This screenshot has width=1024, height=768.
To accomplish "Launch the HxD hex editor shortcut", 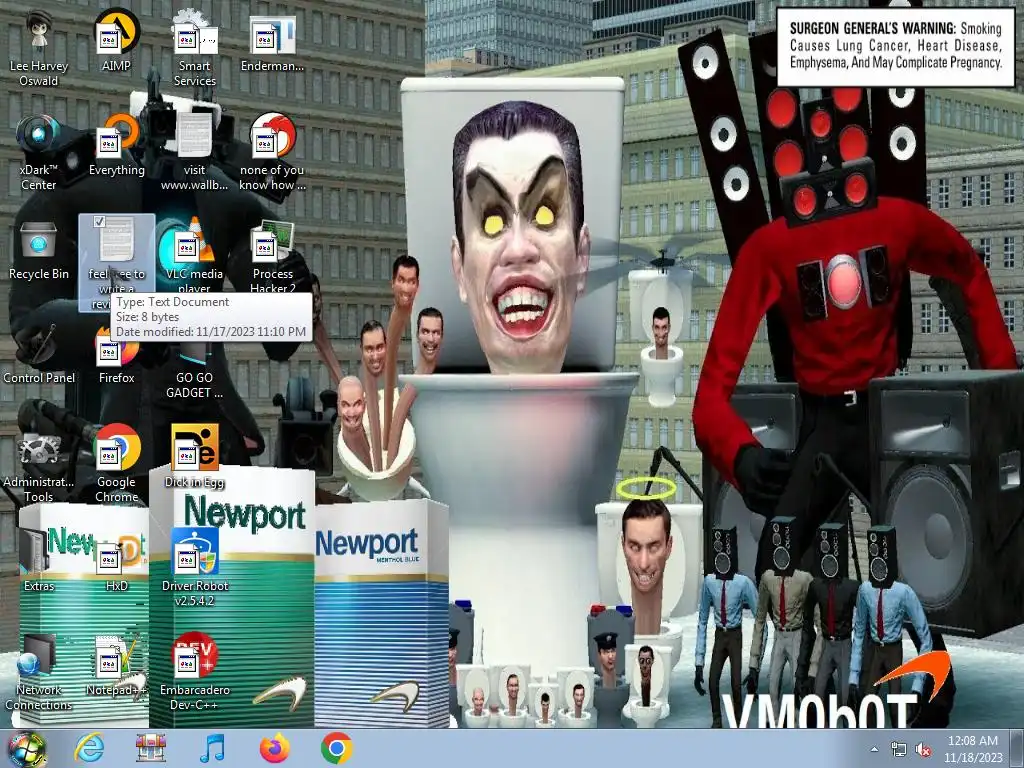I will click(116, 562).
